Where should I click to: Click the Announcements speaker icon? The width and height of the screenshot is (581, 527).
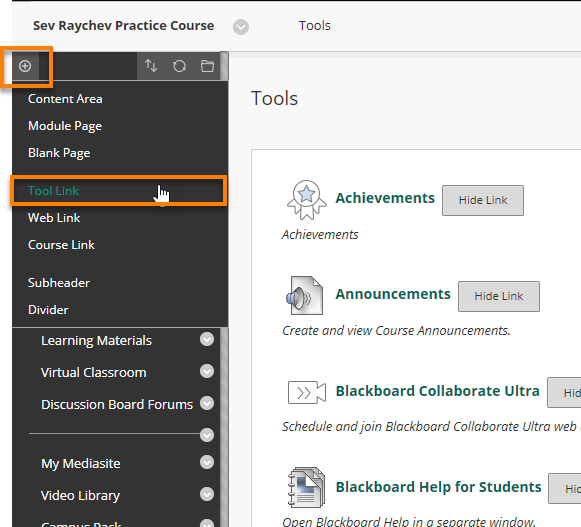click(305, 296)
